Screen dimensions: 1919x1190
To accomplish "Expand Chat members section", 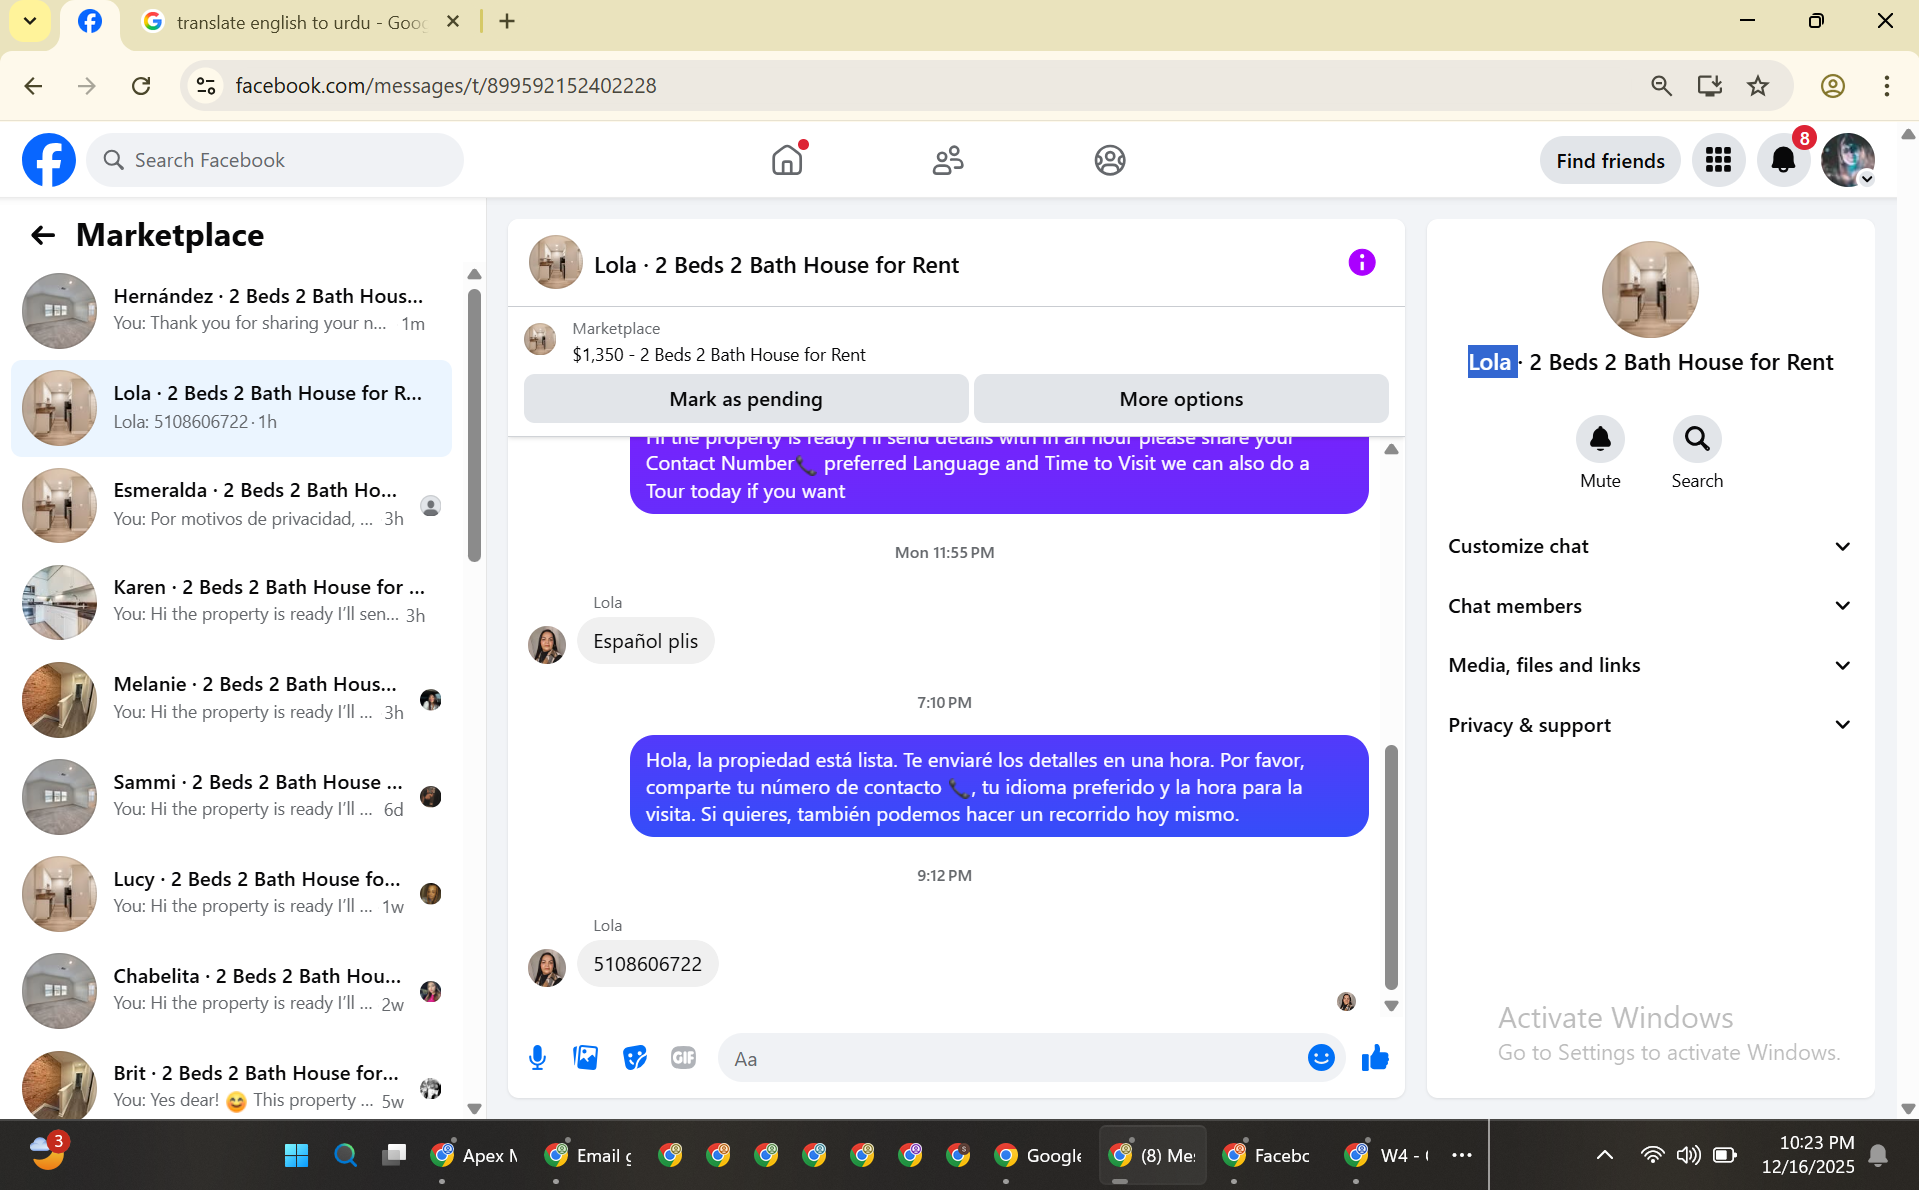I will [1650, 606].
